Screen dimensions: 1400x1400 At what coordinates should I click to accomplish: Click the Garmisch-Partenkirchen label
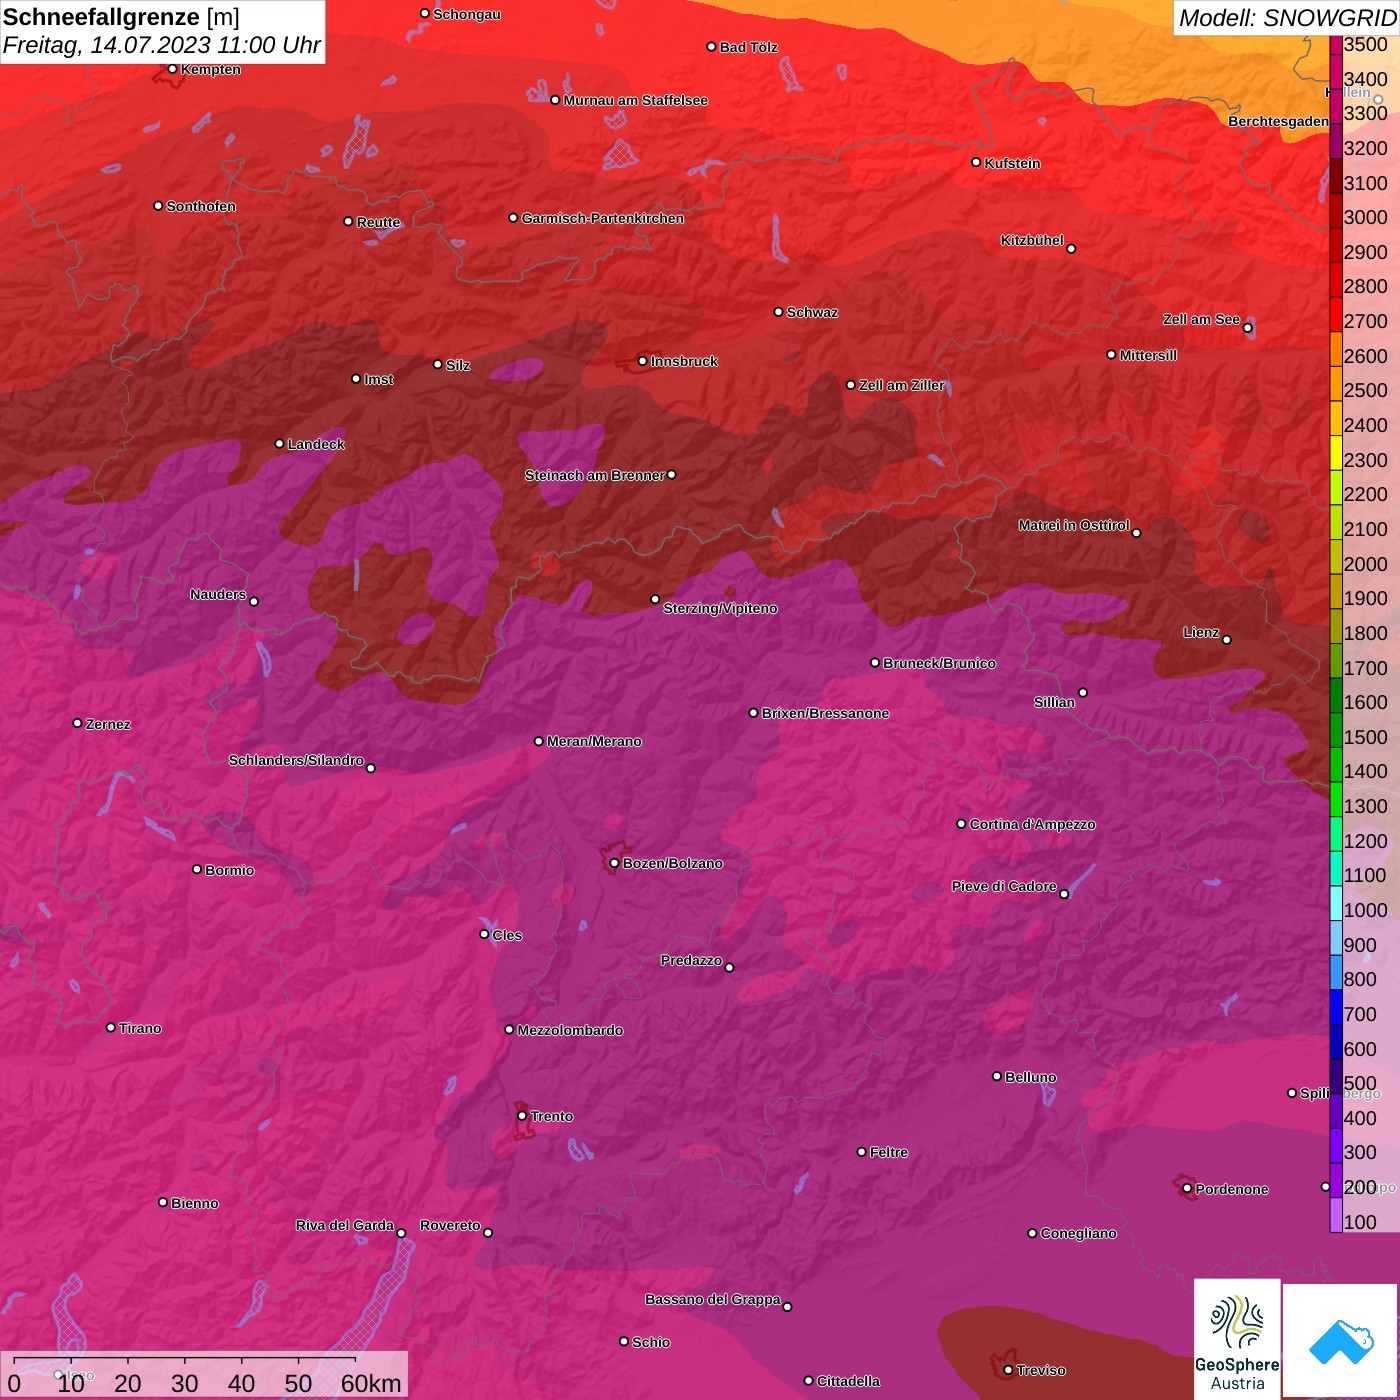[603, 218]
